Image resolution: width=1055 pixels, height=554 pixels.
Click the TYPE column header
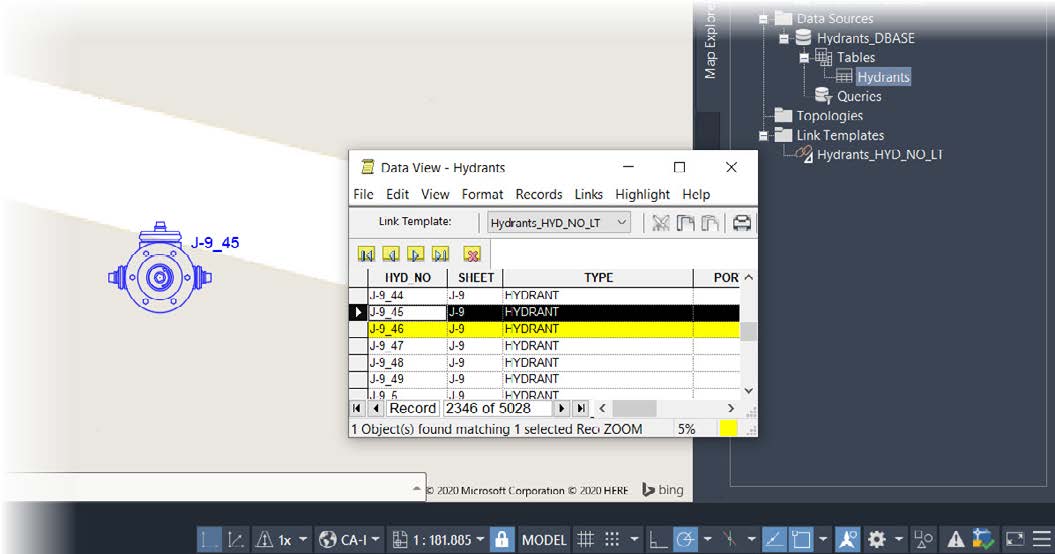click(598, 277)
